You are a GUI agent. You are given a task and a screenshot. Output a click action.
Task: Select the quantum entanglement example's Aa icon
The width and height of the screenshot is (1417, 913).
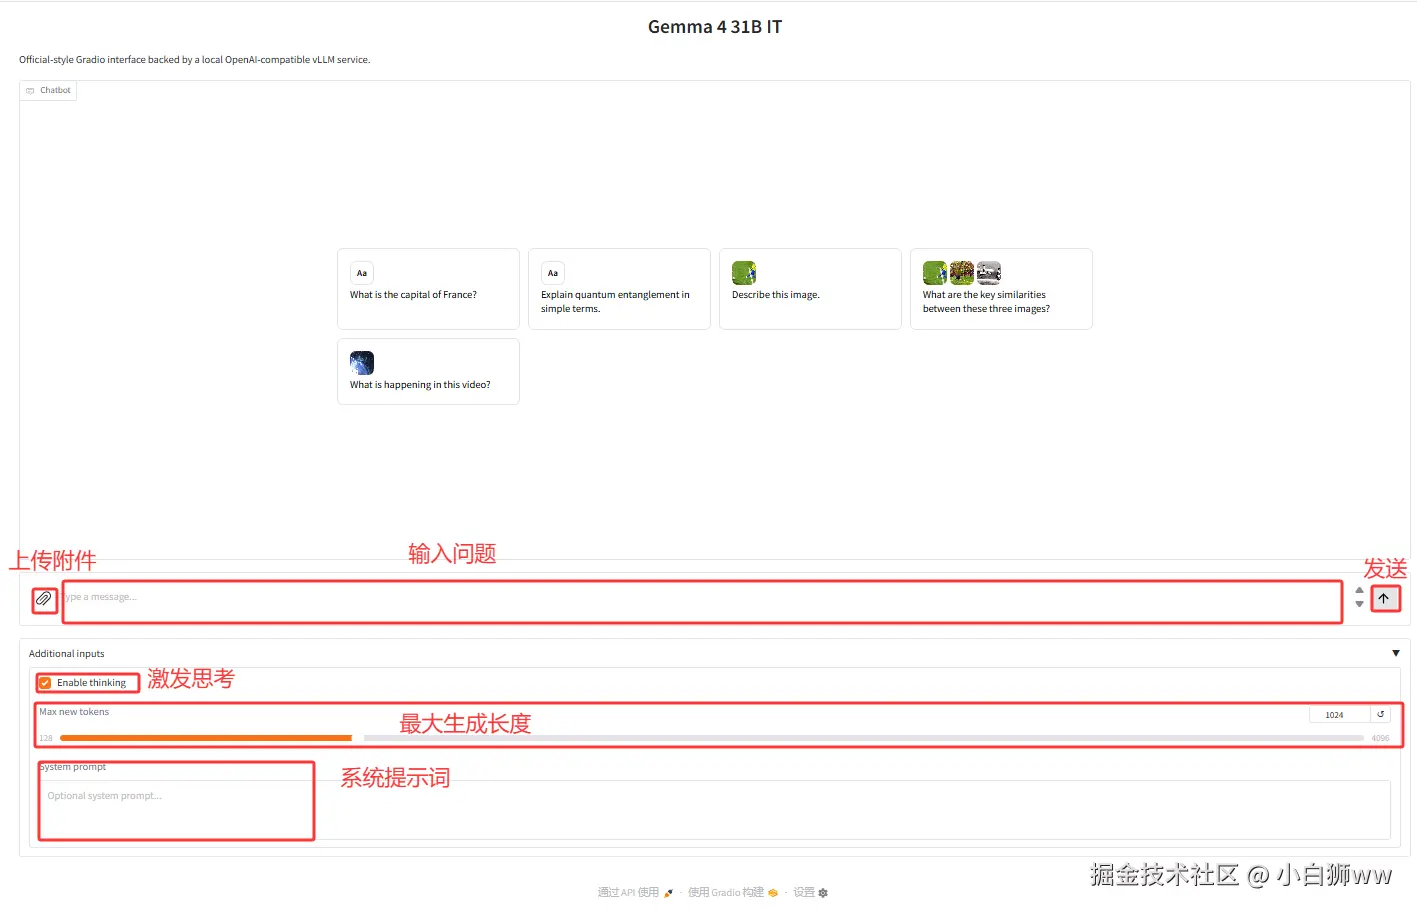[553, 273]
